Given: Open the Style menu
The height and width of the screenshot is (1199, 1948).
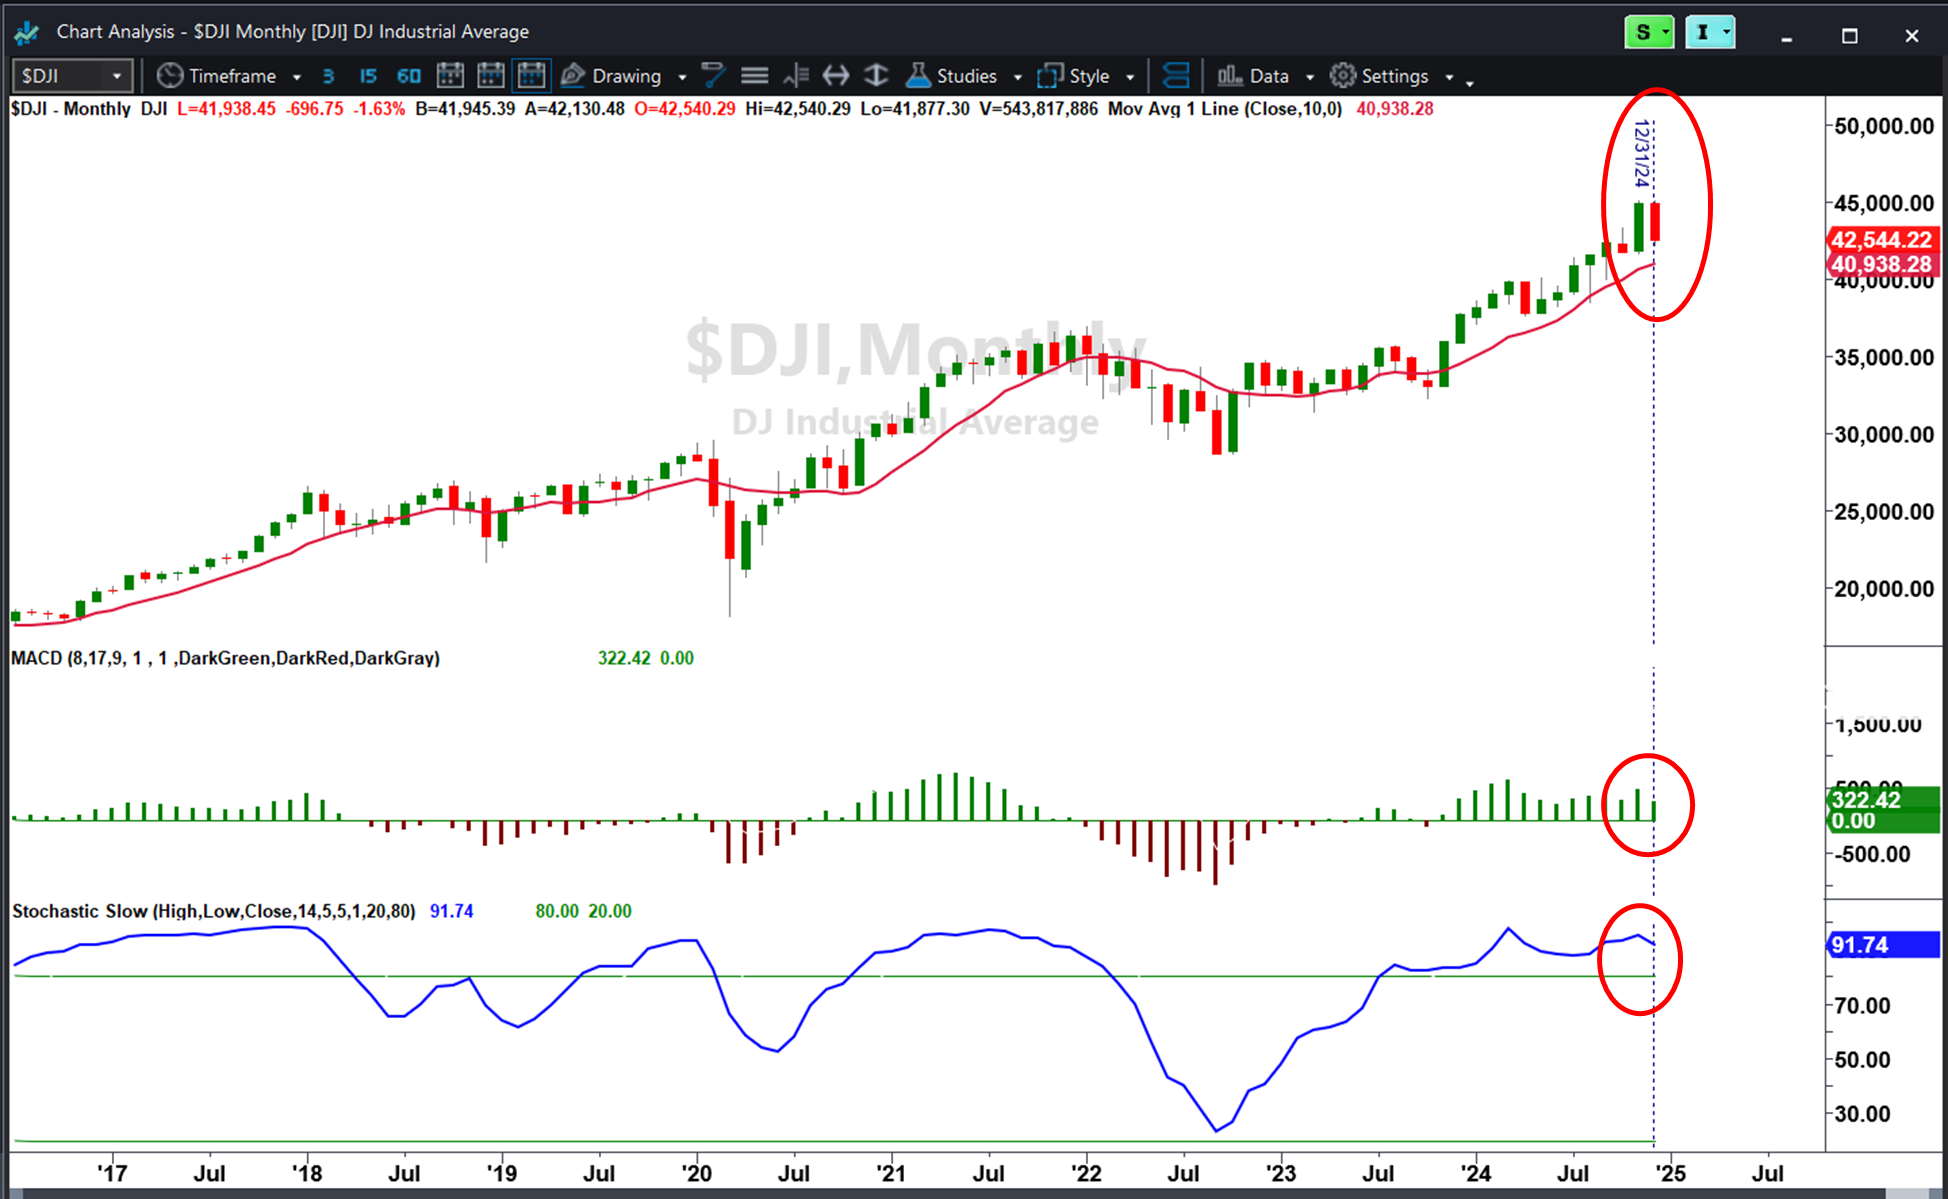Looking at the screenshot, I should 1087,76.
